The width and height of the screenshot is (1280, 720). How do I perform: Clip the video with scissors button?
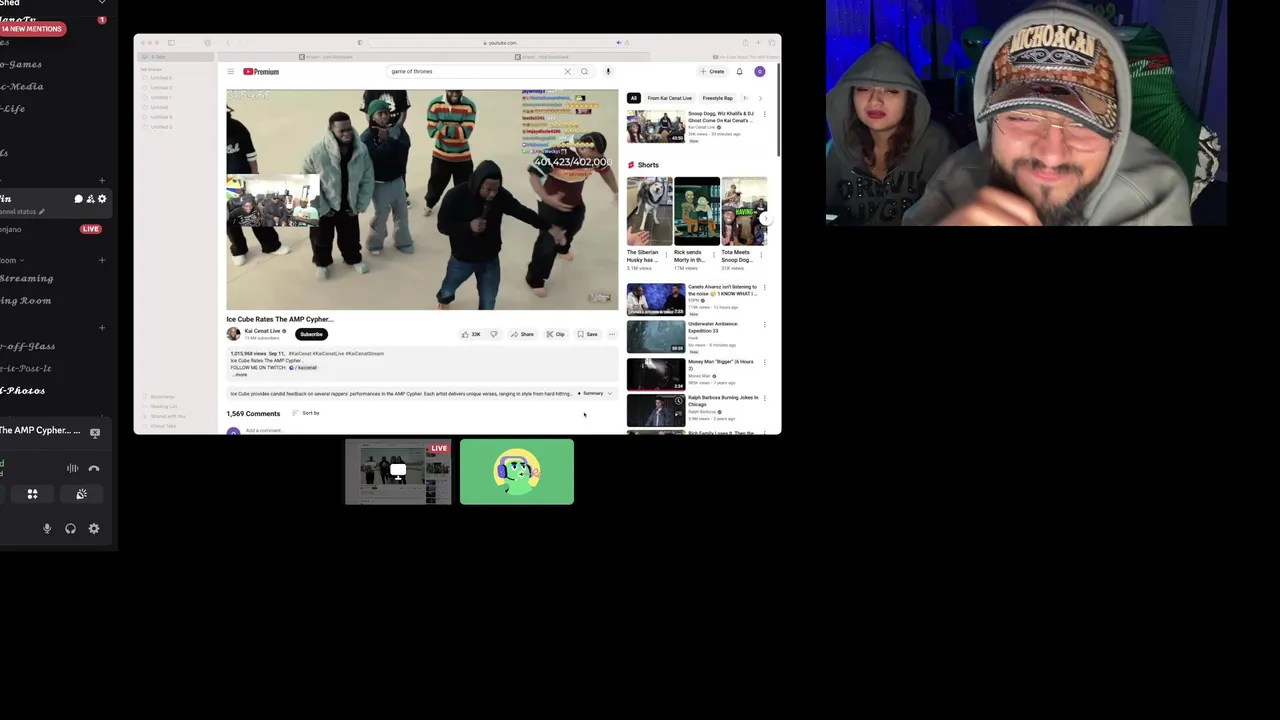(x=555, y=334)
